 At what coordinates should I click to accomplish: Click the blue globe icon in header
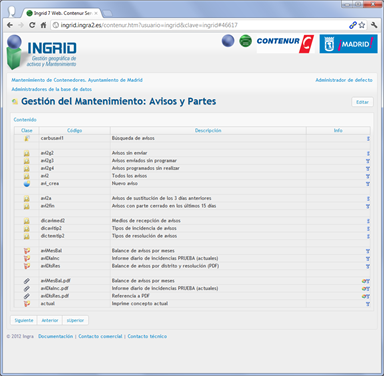[x=228, y=41]
